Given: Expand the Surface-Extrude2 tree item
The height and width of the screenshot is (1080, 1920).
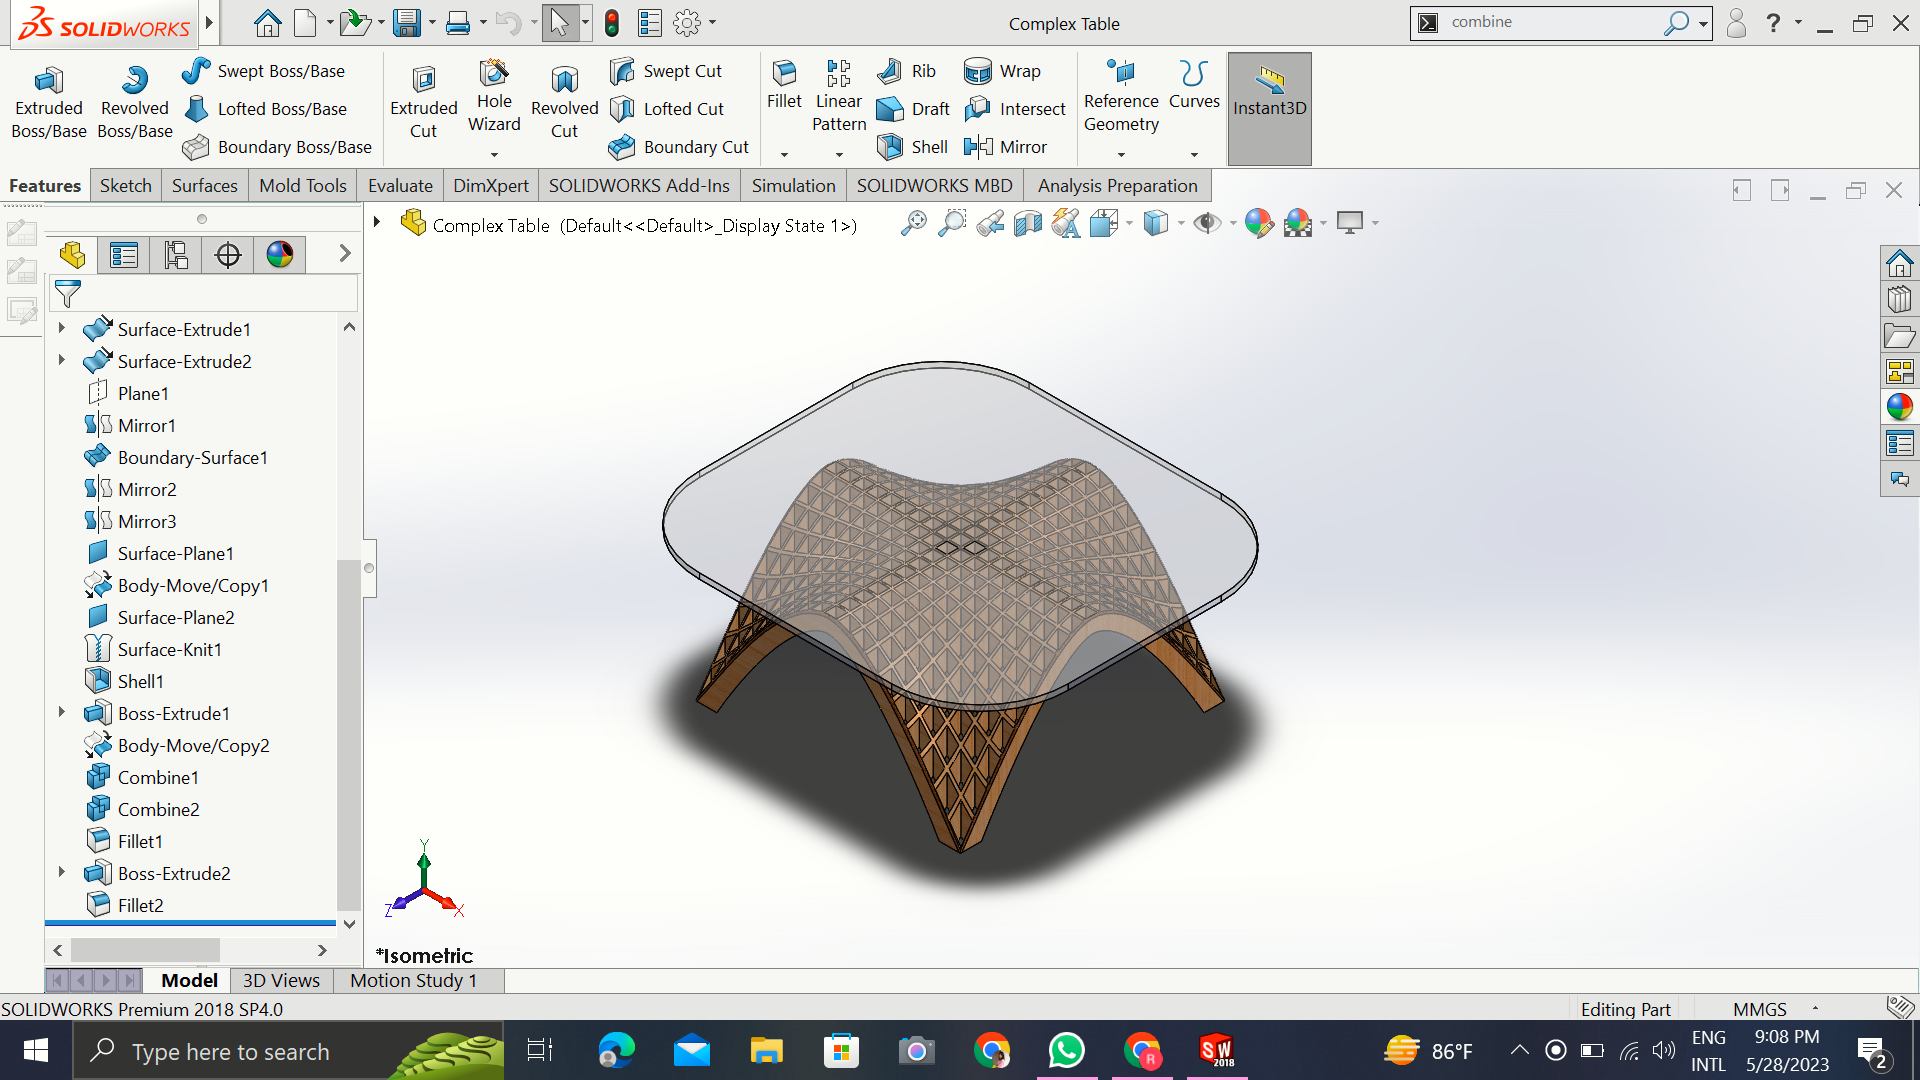Looking at the screenshot, I should (x=62, y=361).
